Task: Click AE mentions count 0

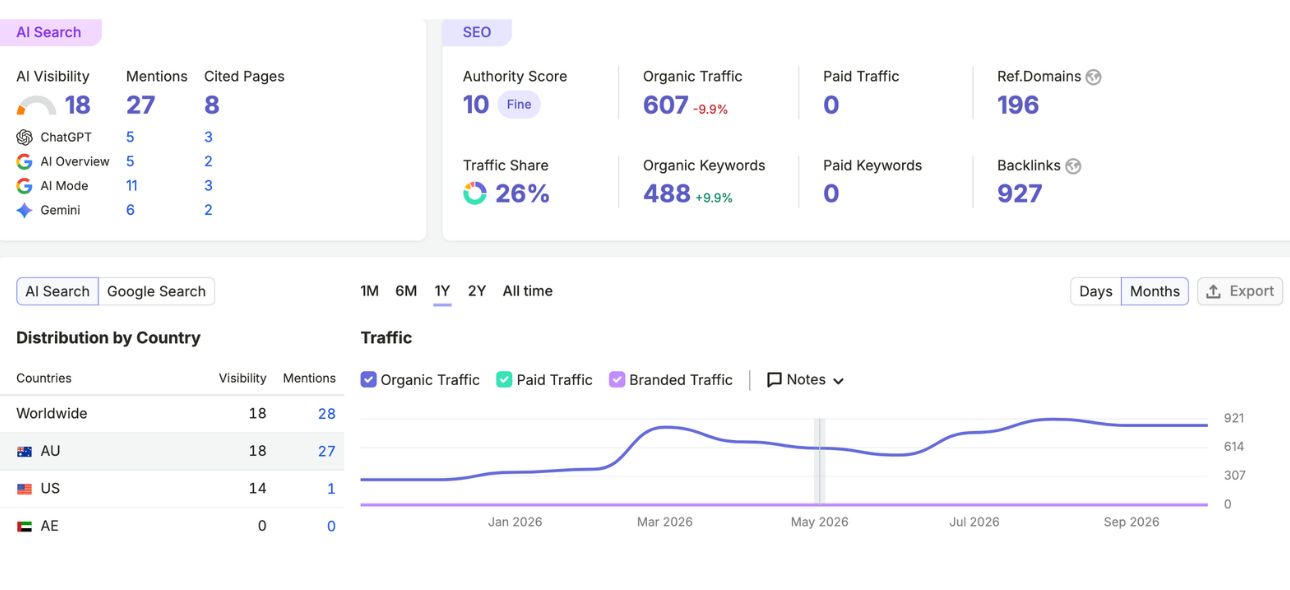Action: pos(331,526)
